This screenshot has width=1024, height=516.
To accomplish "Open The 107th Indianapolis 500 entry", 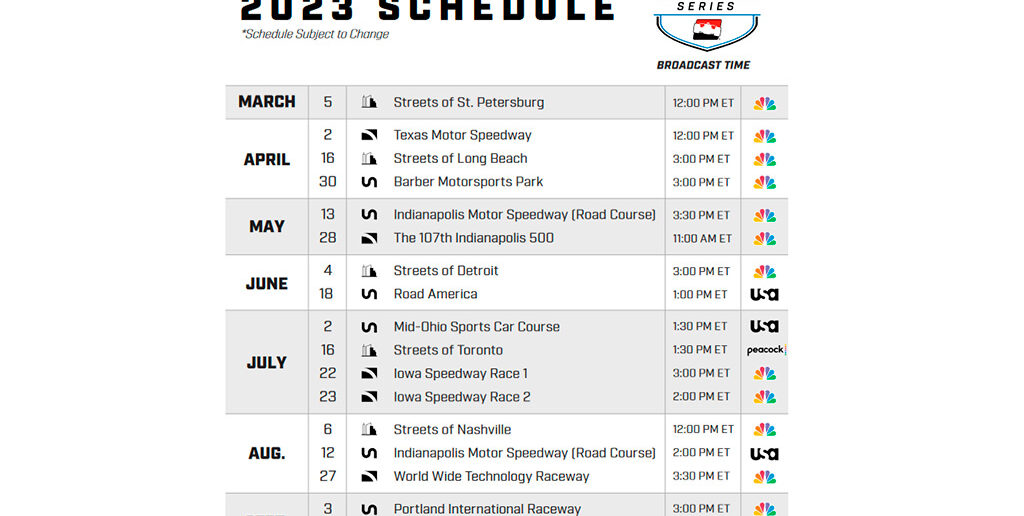I will pos(473,238).
